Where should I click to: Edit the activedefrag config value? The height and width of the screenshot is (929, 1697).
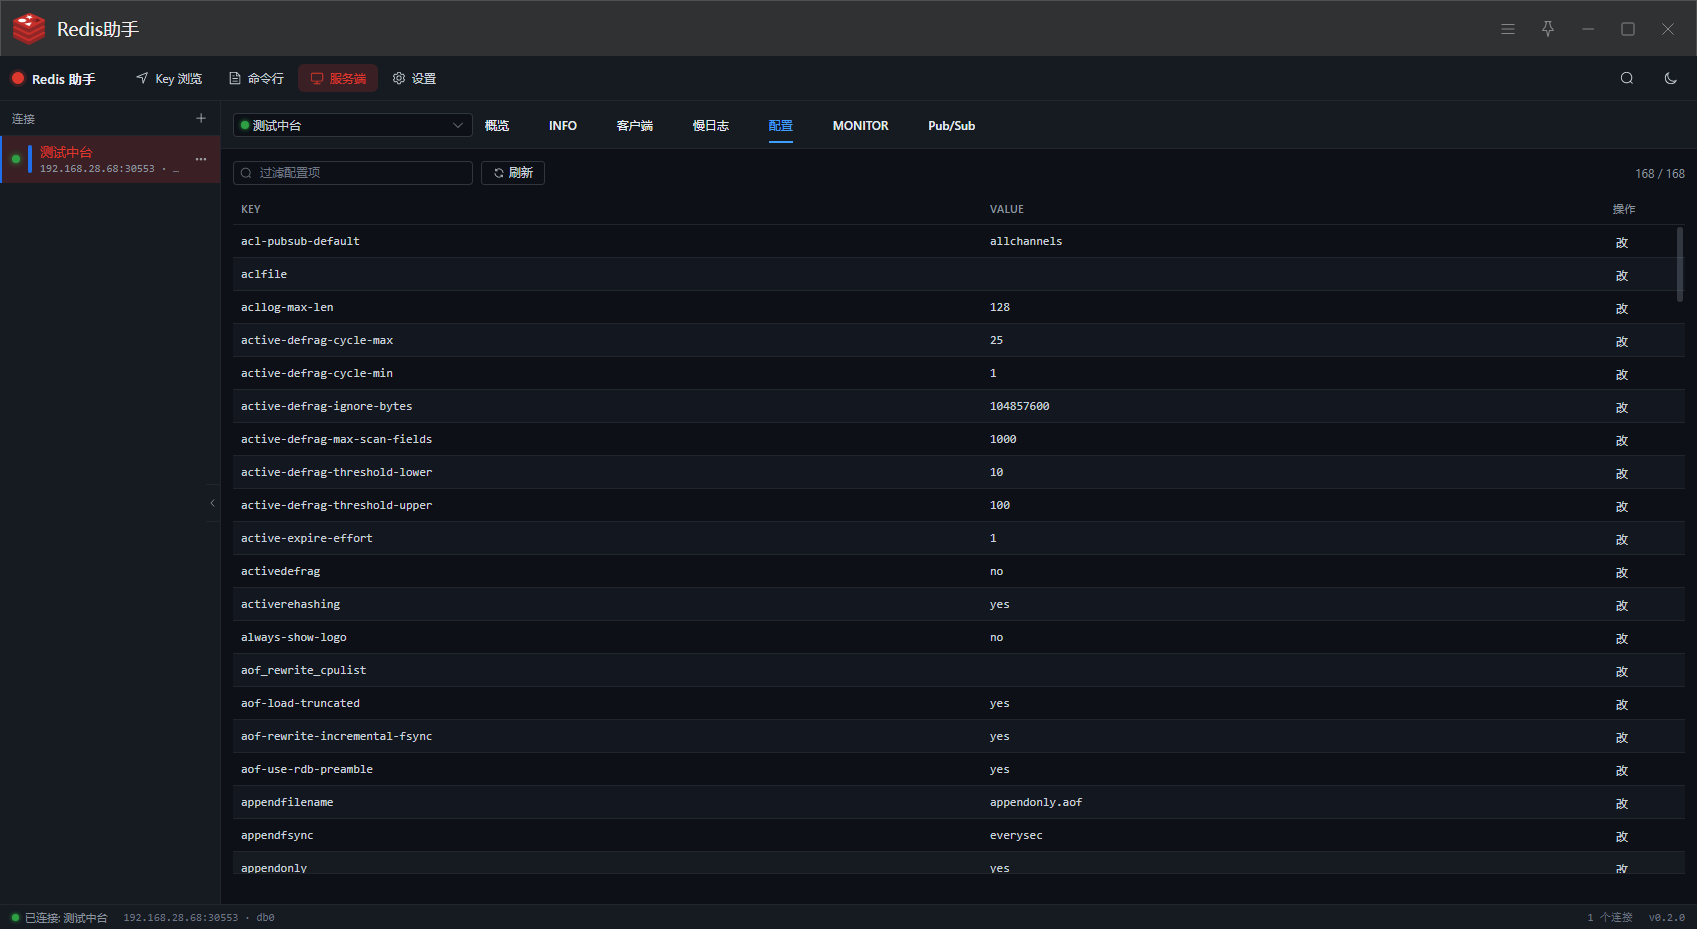click(x=1622, y=572)
